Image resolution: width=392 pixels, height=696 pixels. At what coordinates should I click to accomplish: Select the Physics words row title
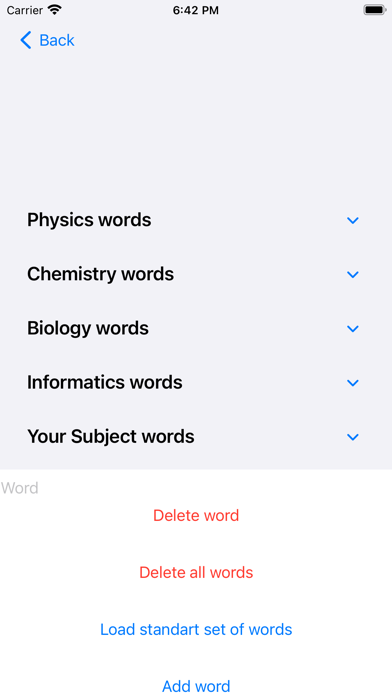coord(89,220)
